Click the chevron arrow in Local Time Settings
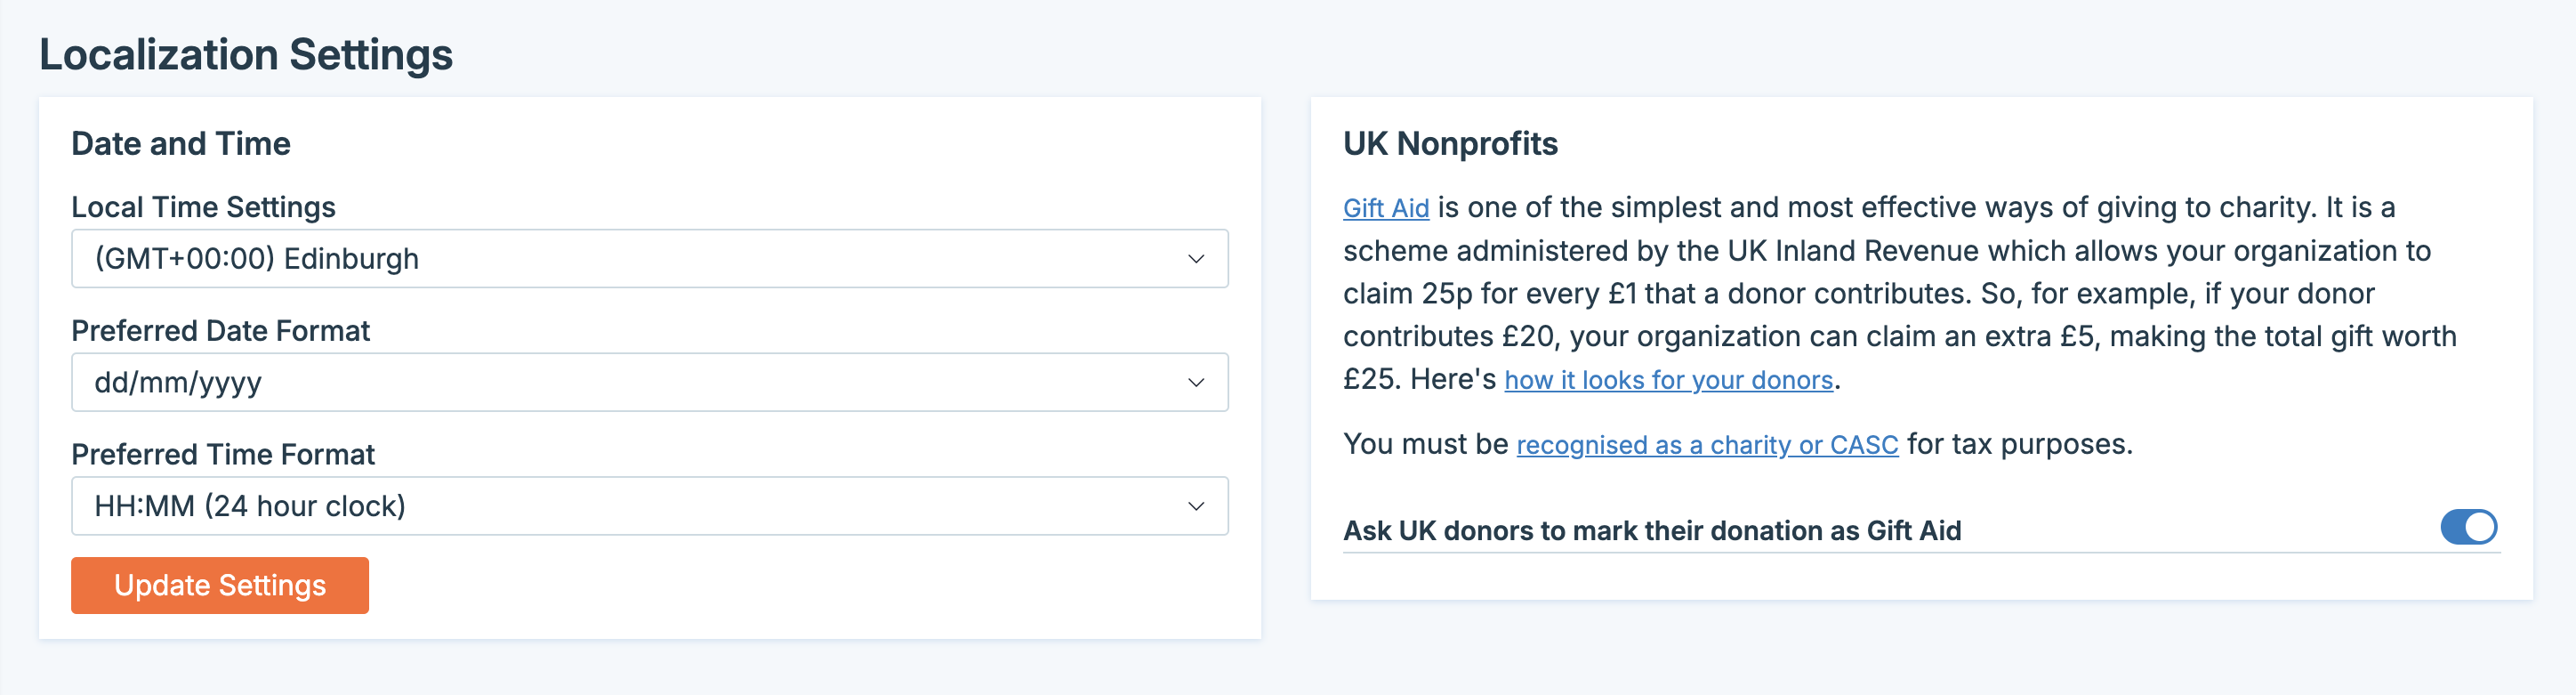Screen dimensions: 2576x695 pos(1195,259)
